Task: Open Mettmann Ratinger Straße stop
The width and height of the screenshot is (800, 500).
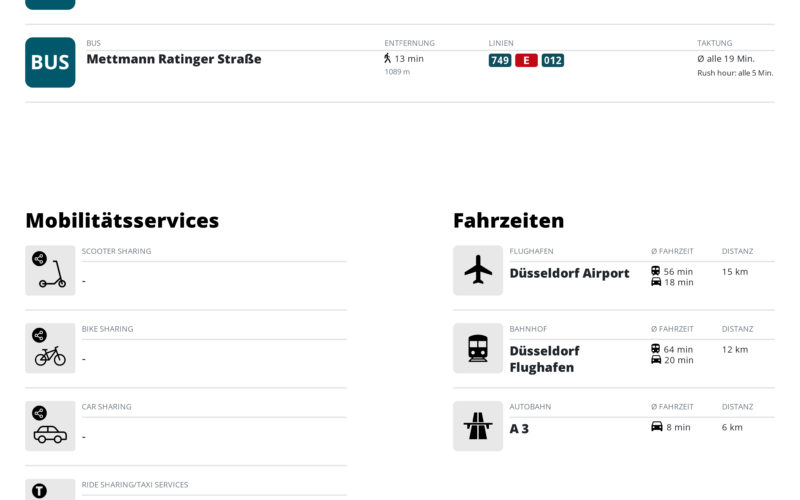Action: click(x=174, y=59)
